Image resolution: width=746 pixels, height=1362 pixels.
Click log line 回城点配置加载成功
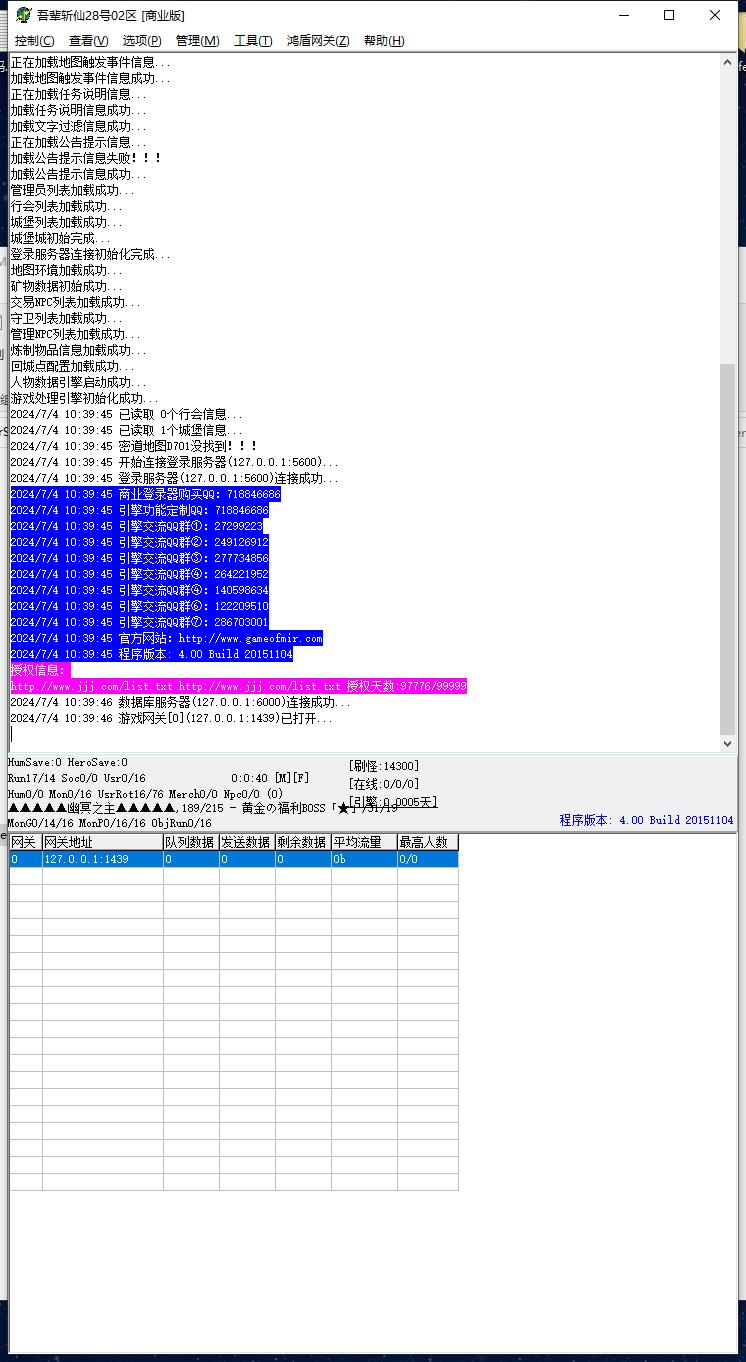(72, 366)
